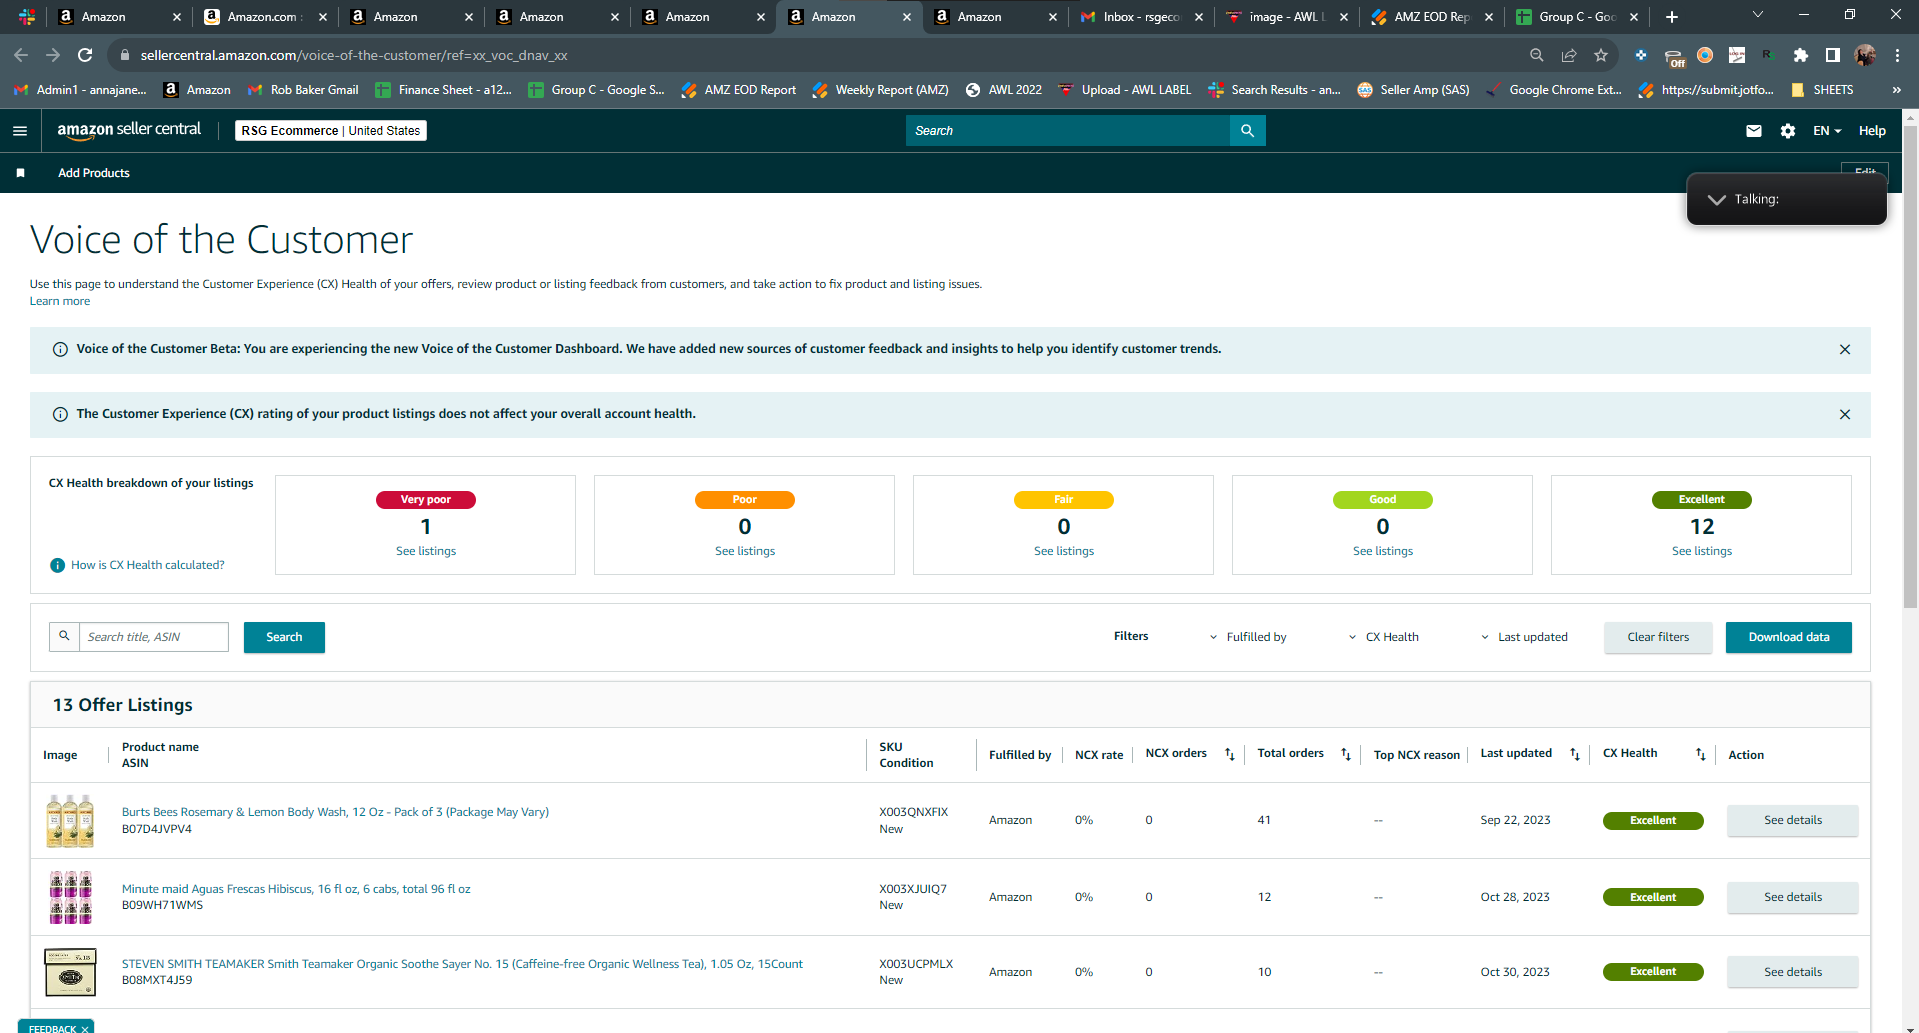Switch to the image - AWL tab
This screenshot has height=1033, width=1919.
[x=1287, y=17]
